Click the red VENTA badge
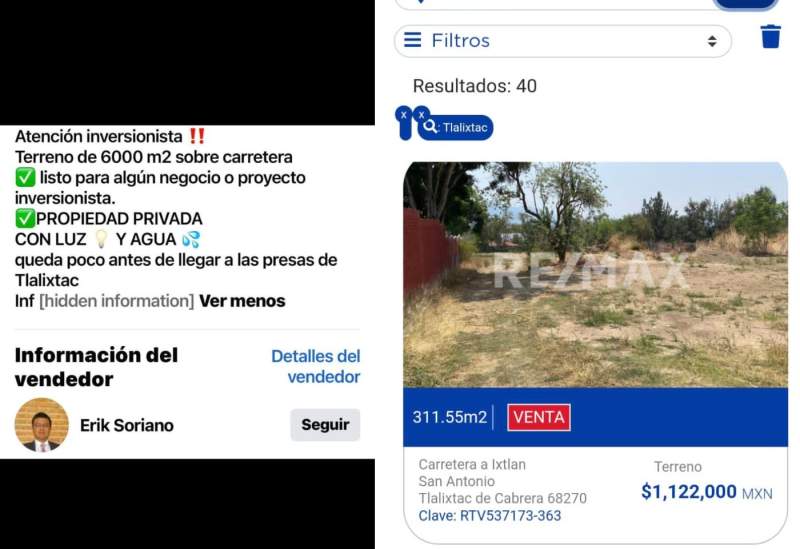Screen dimensions: 800x549 [x=539, y=417]
